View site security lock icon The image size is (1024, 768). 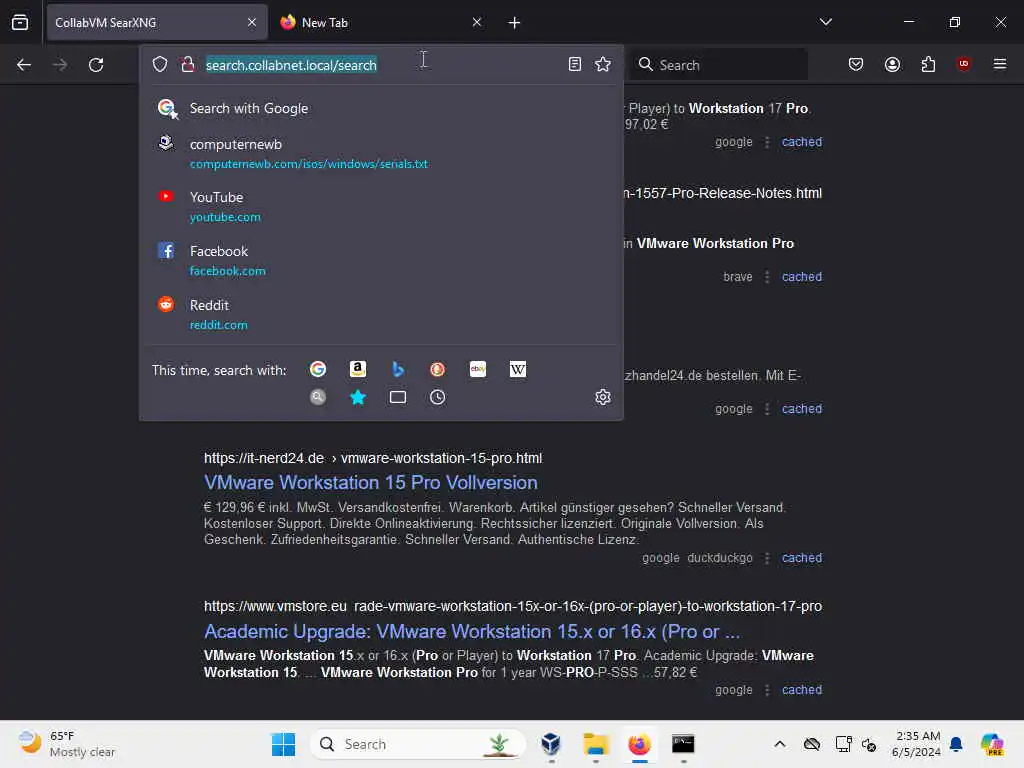[x=187, y=64]
